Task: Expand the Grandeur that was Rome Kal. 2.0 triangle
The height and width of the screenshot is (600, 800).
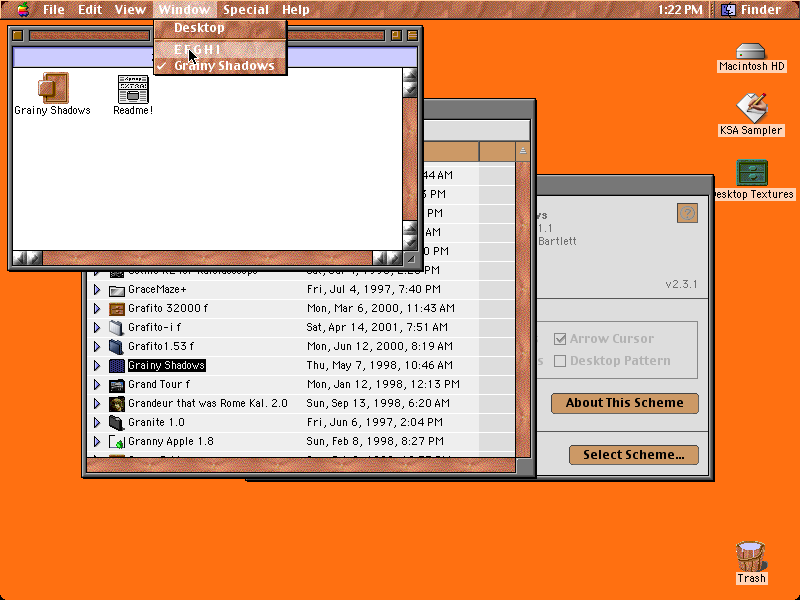Action: point(97,404)
